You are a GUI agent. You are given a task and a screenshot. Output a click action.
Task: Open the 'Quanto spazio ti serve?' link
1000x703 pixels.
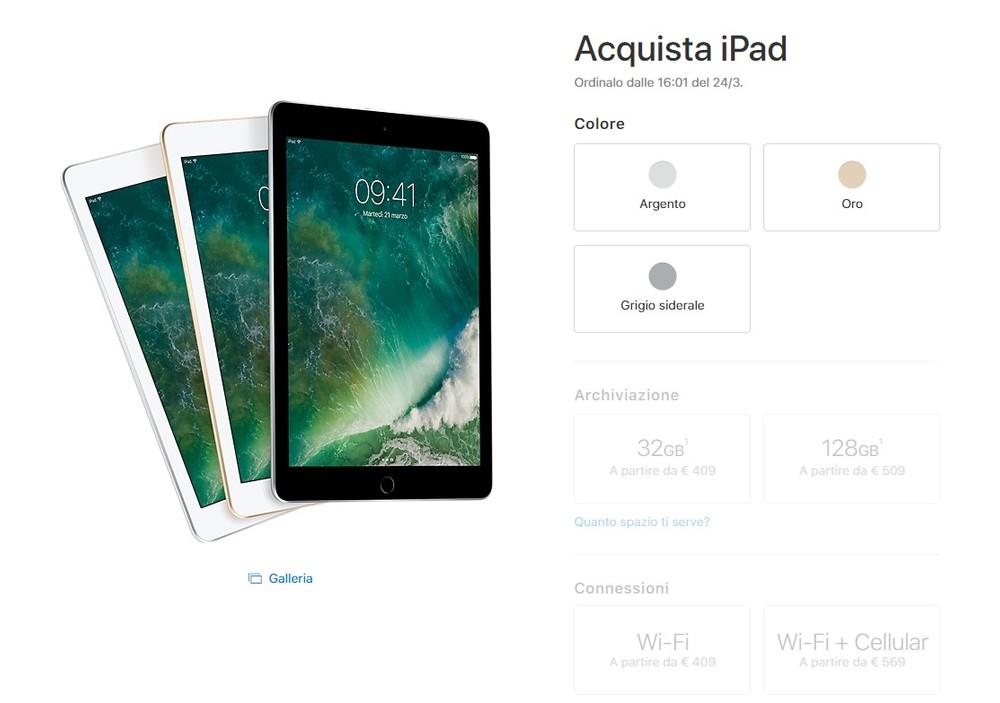click(x=642, y=522)
